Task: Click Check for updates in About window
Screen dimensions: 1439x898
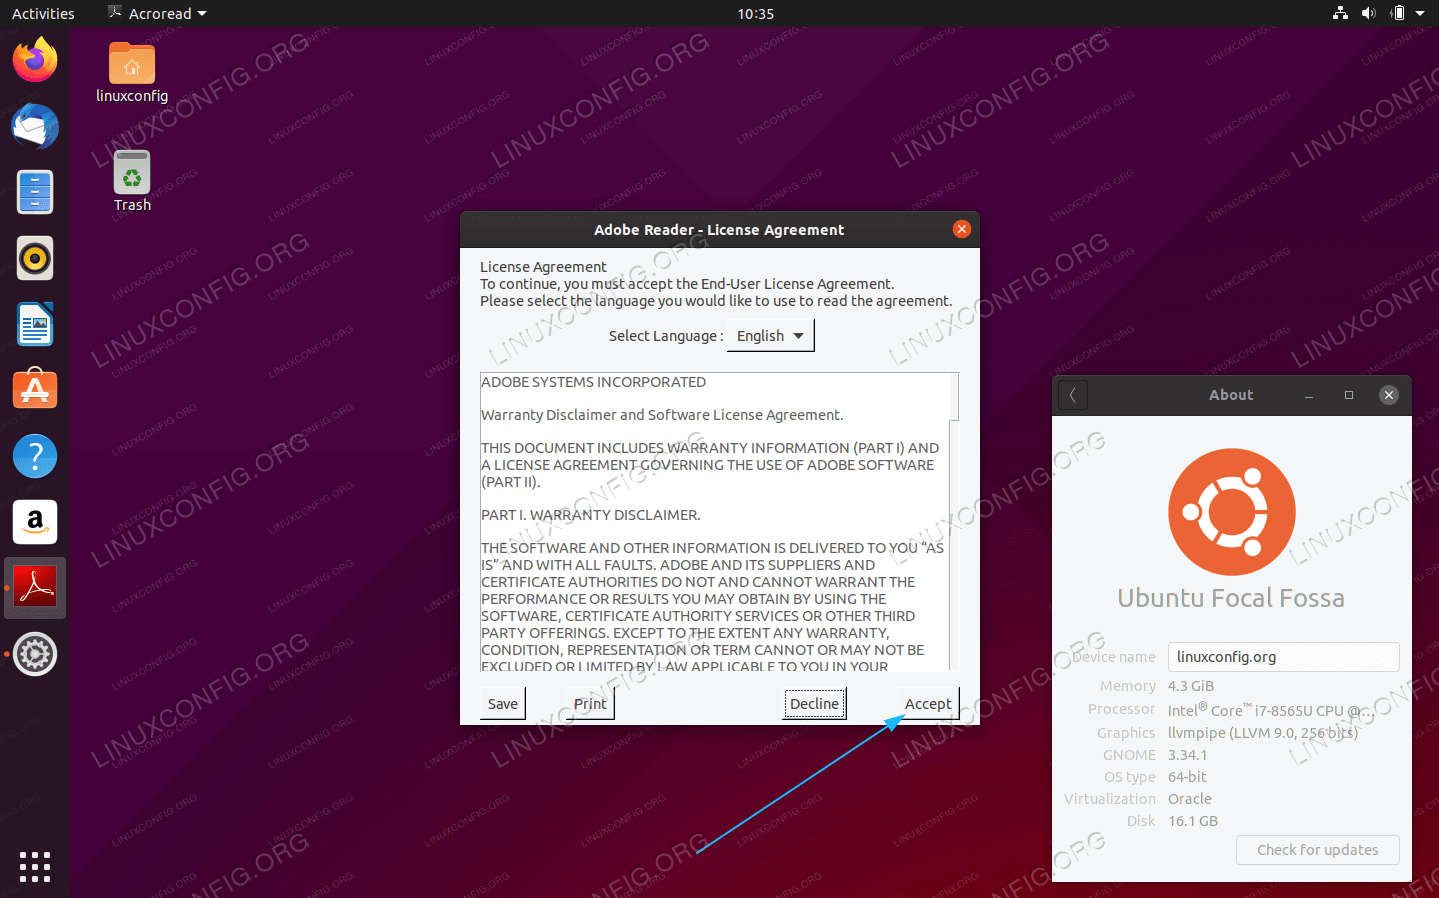Action: [1318, 850]
